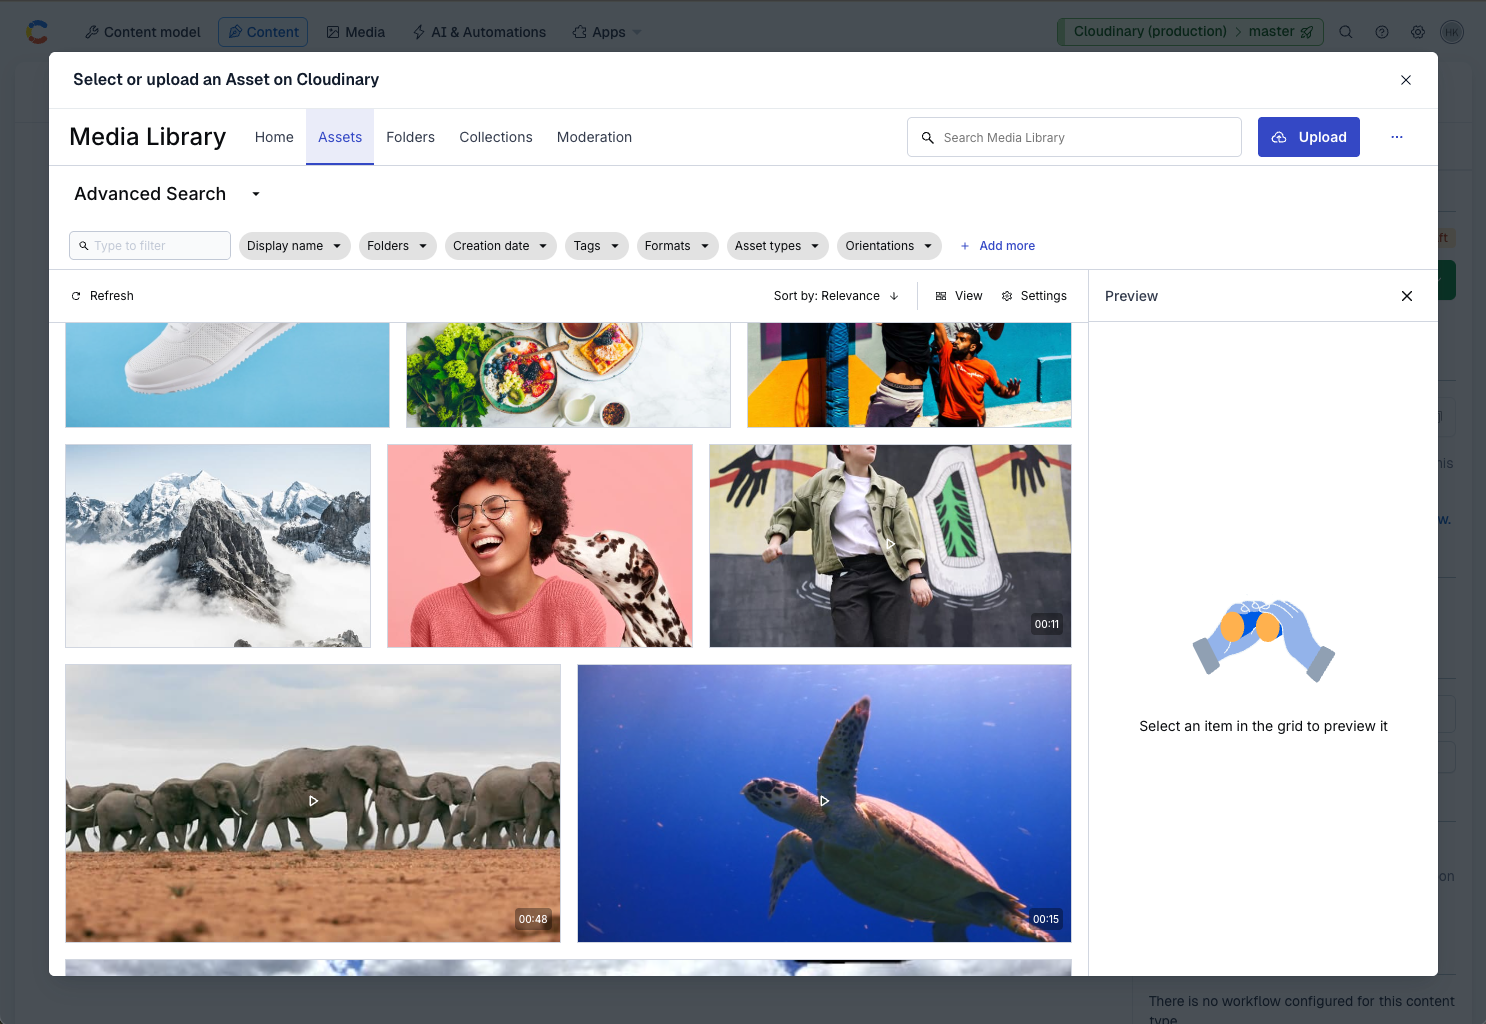Close the Preview panel
The height and width of the screenshot is (1024, 1486).
1406,296
